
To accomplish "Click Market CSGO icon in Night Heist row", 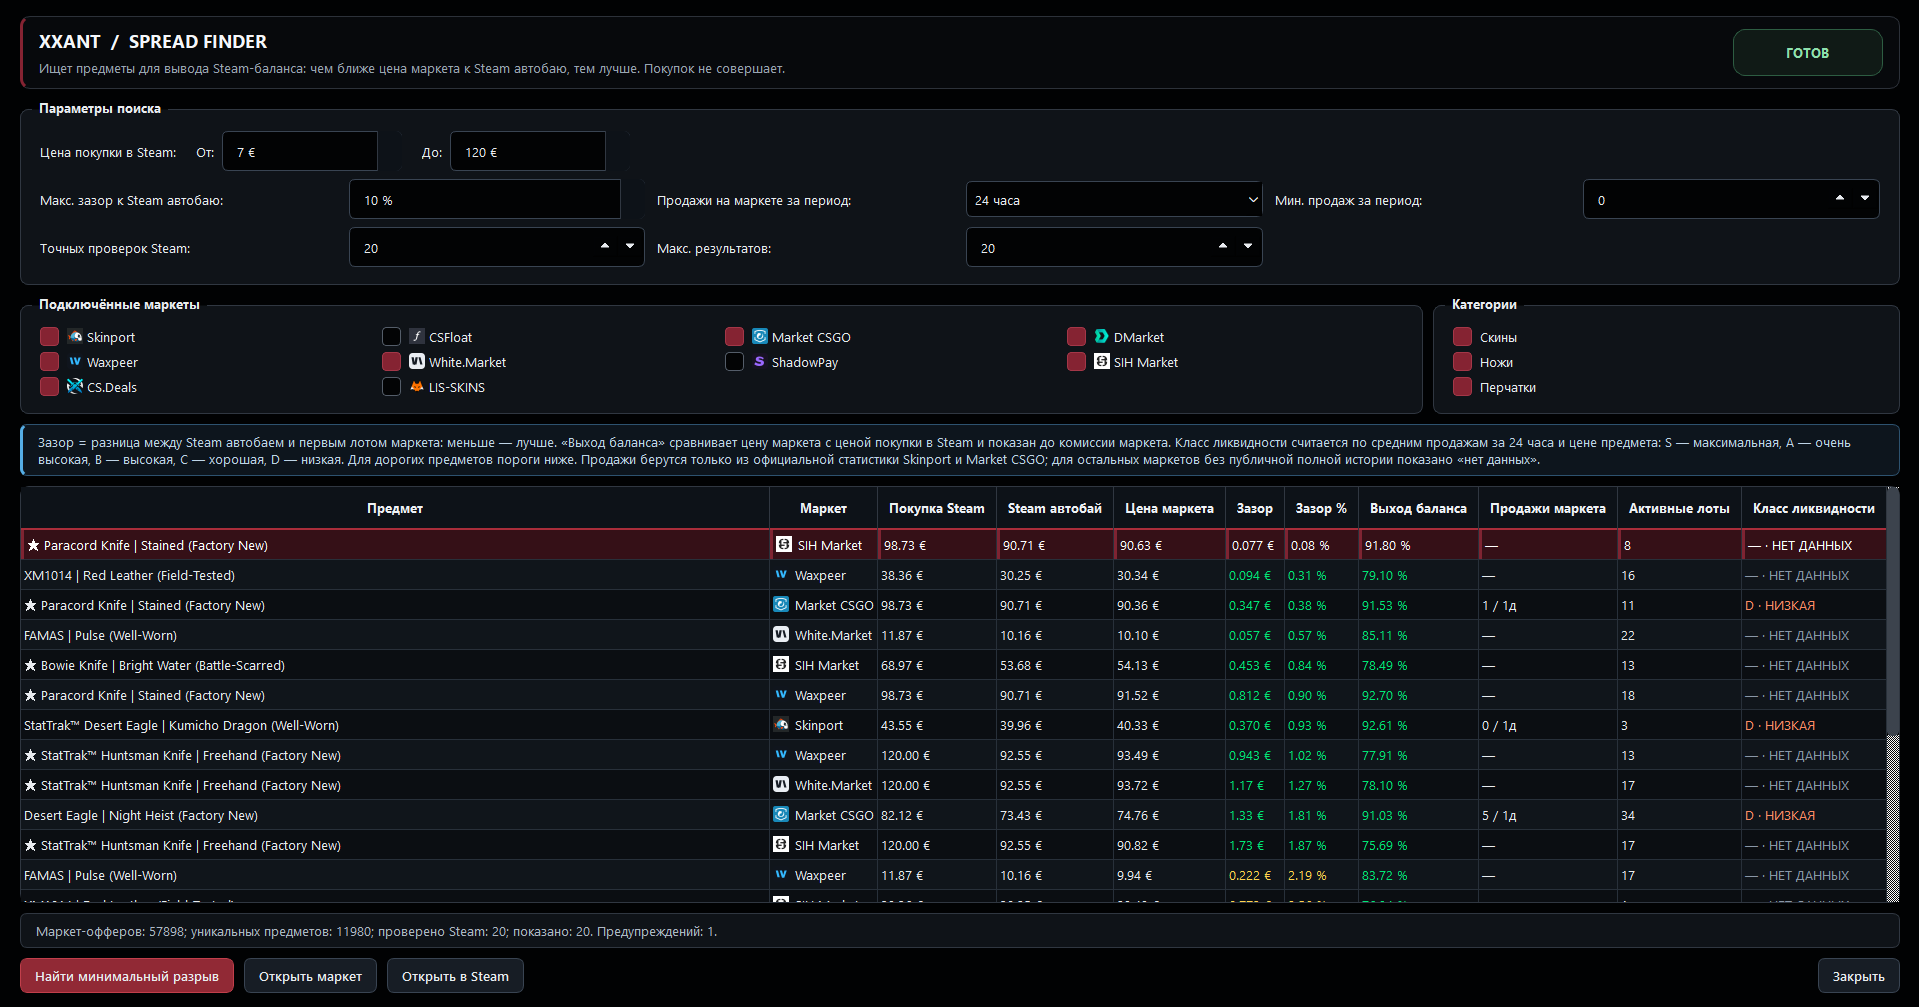I will 781,815.
